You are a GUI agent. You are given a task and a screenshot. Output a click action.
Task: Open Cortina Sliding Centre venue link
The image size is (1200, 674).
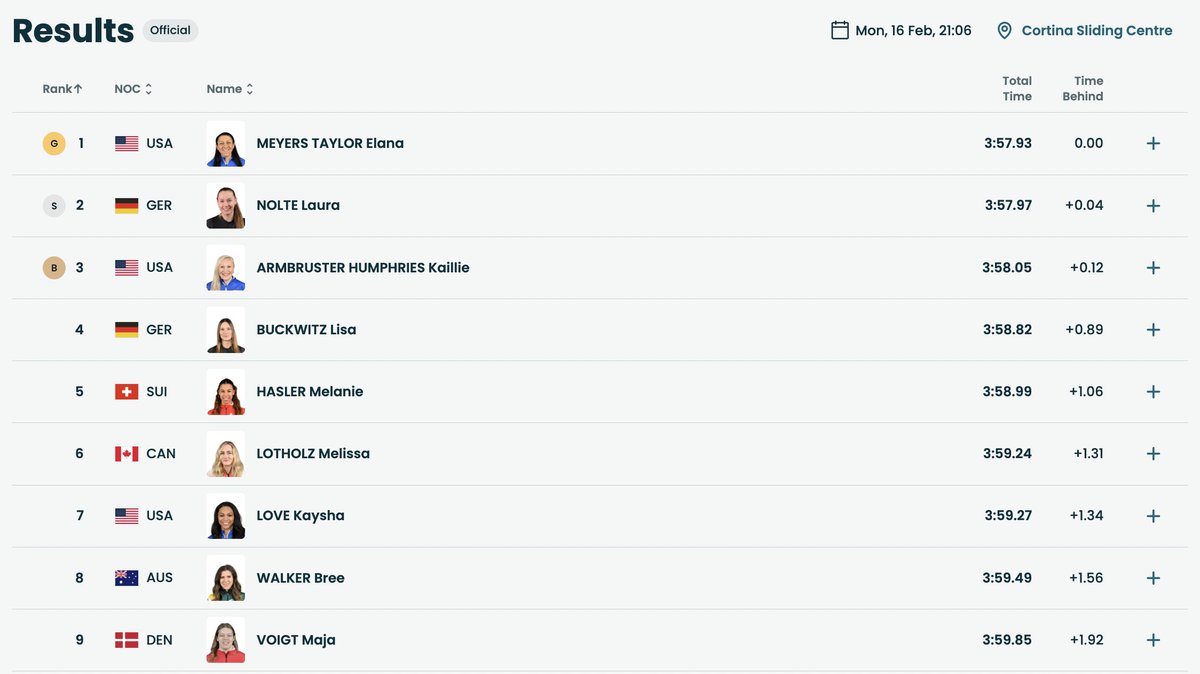coord(1097,31)
